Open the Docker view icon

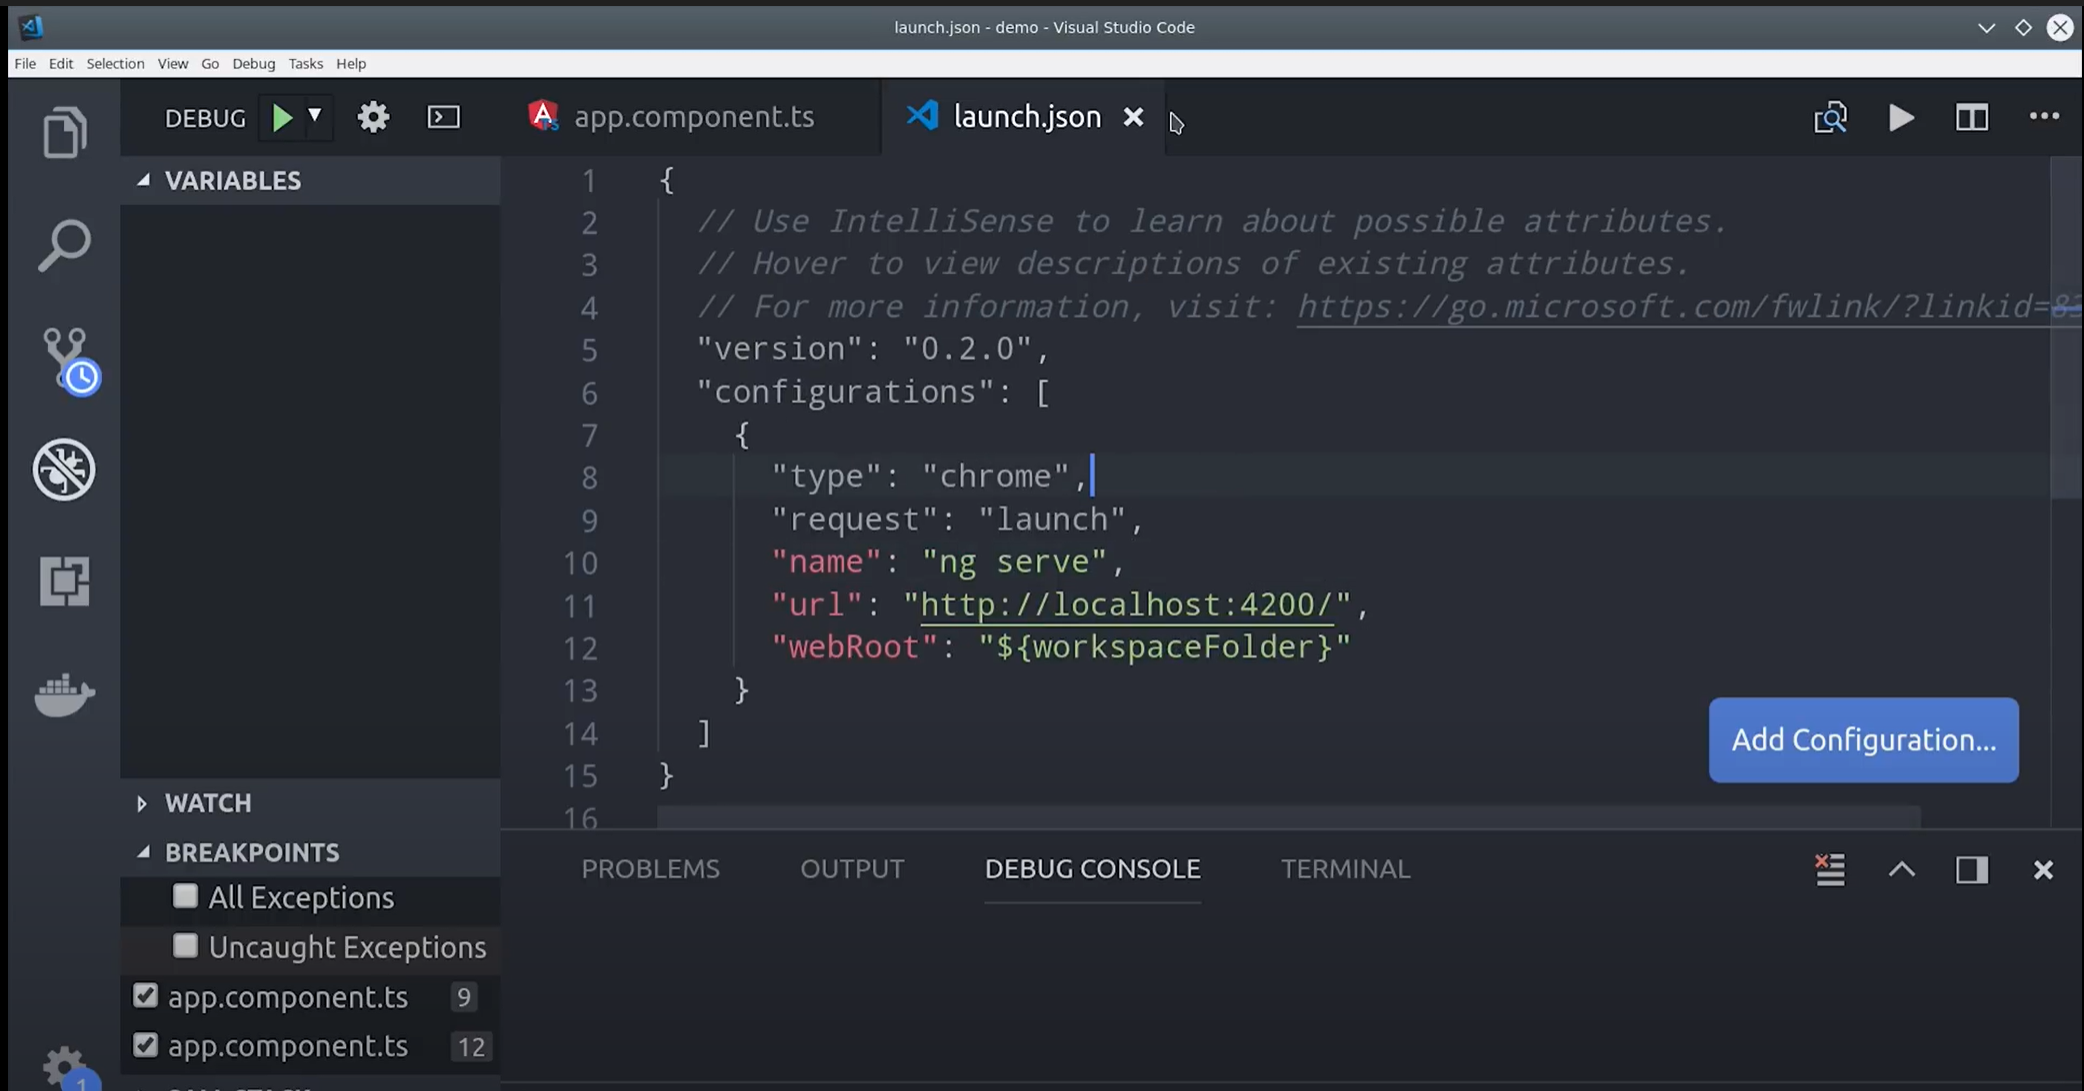click(x=65, y=694)
